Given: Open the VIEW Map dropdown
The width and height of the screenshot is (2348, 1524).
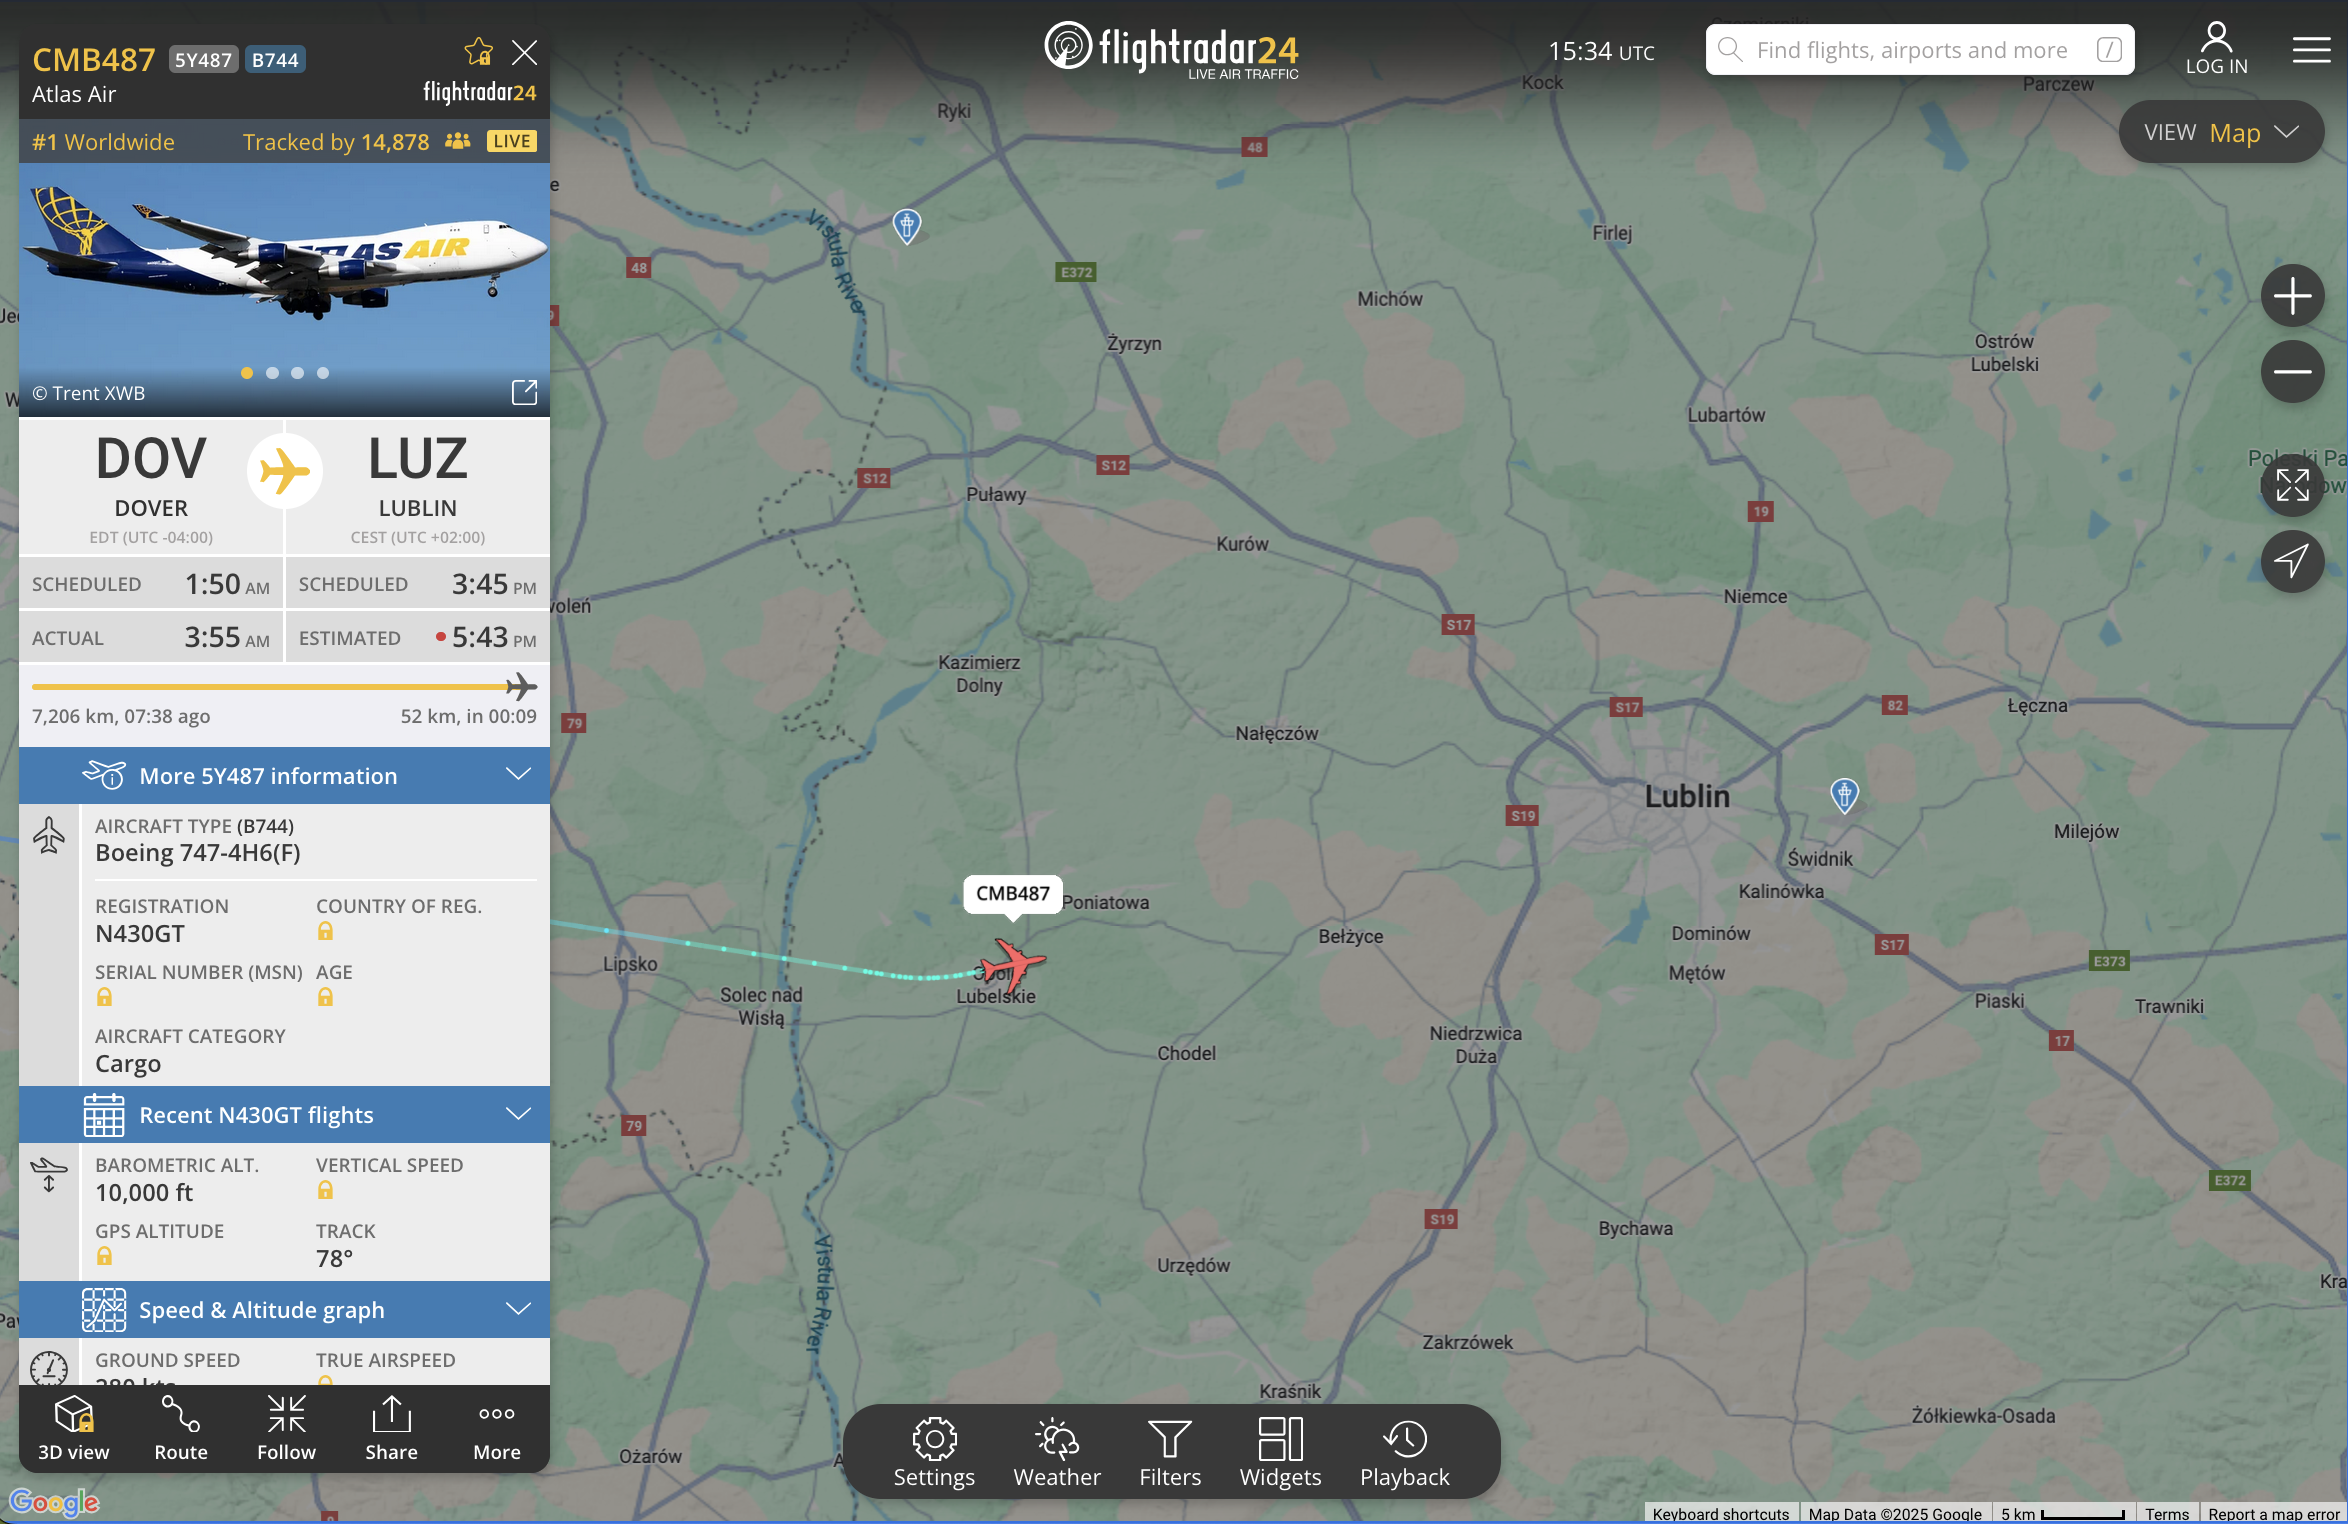Looking at the screenshot, I should coord(2221,132).
